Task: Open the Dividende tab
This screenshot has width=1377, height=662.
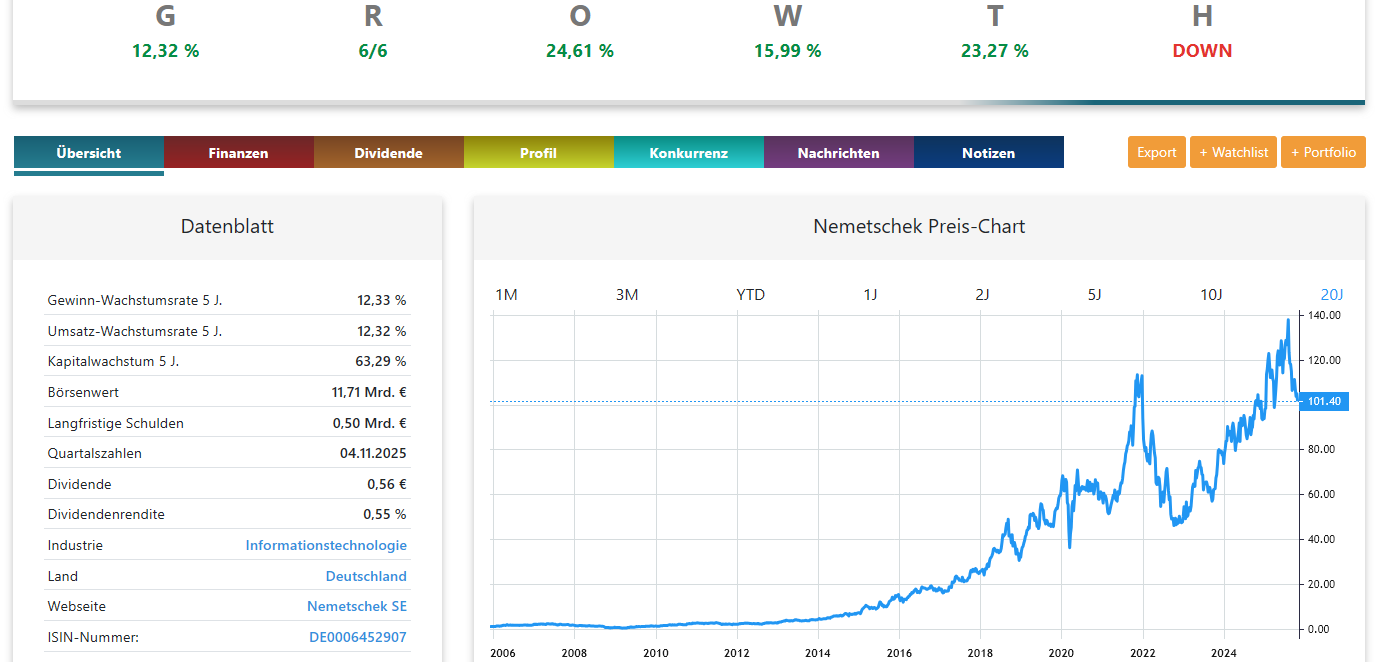Action: (388, 152)
